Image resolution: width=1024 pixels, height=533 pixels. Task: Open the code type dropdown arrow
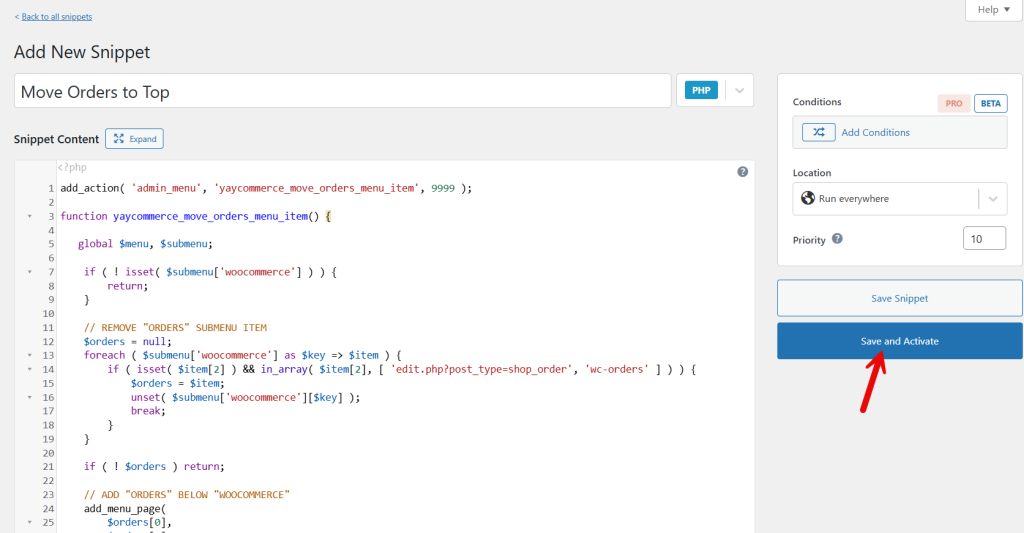pos(739,91)
